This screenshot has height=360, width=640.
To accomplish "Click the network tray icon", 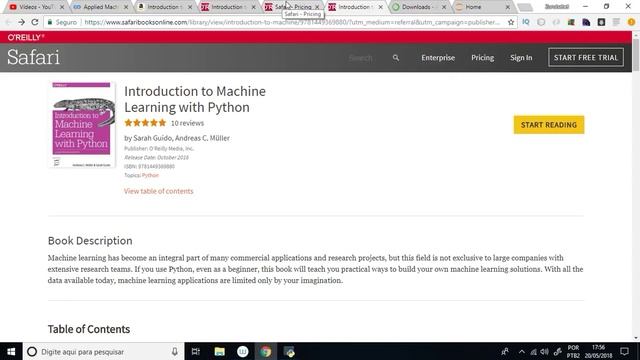I will coord(533,352).
